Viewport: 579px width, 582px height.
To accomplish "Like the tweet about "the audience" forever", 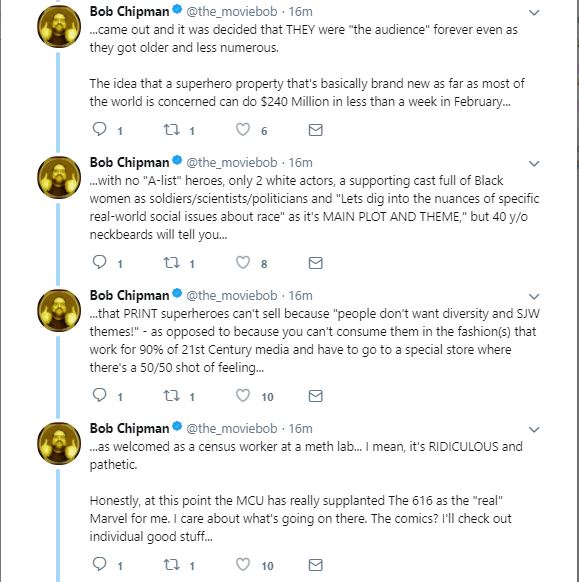I will coord(243,130).
